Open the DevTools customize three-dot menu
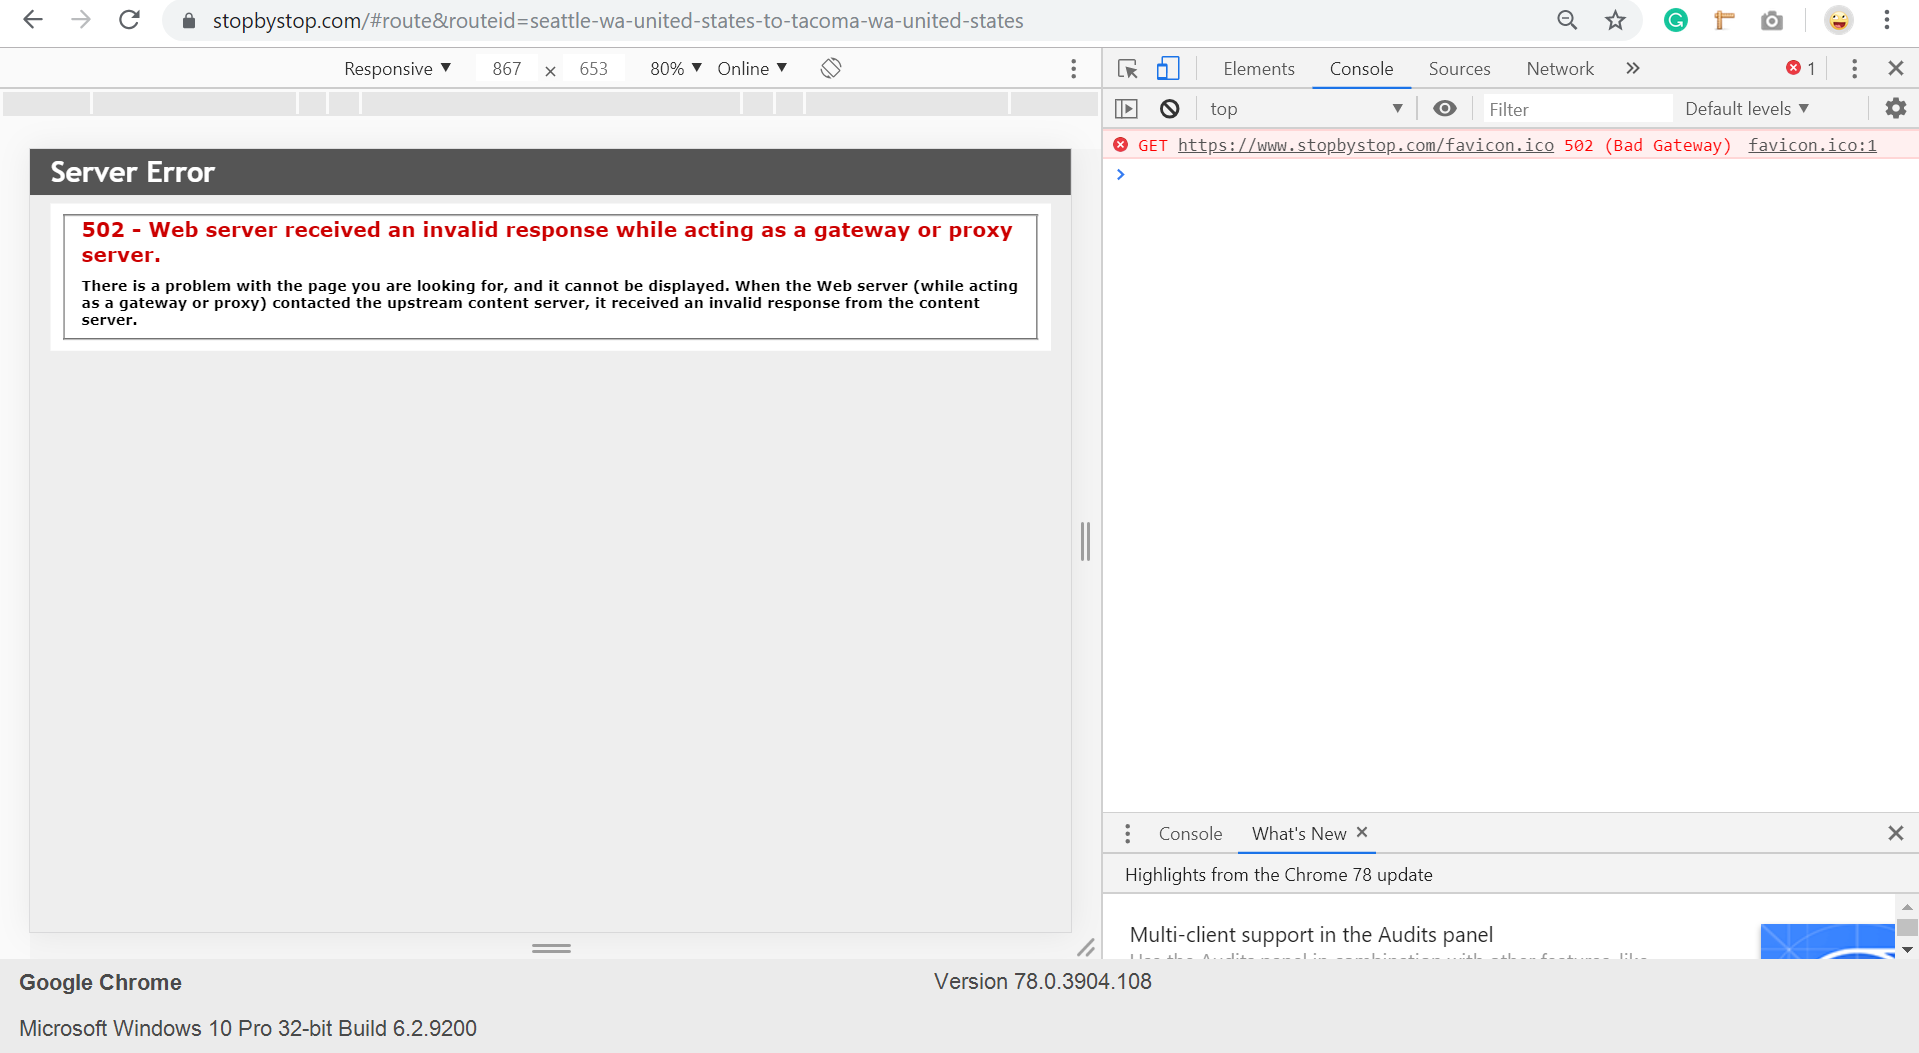Image resolution: width=1919 pixels, height=1053 pixels. (x=1854, y=68)
